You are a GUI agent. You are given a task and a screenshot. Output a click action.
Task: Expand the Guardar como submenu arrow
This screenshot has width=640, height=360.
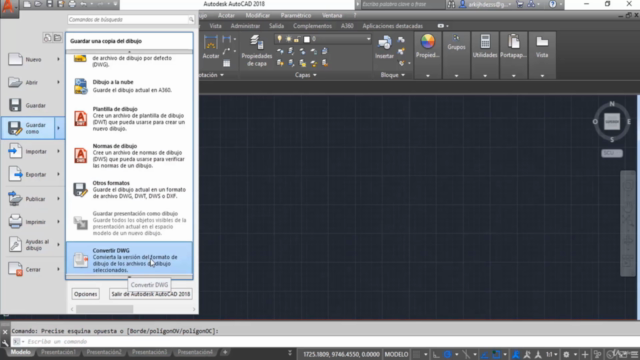pos(58,128)
